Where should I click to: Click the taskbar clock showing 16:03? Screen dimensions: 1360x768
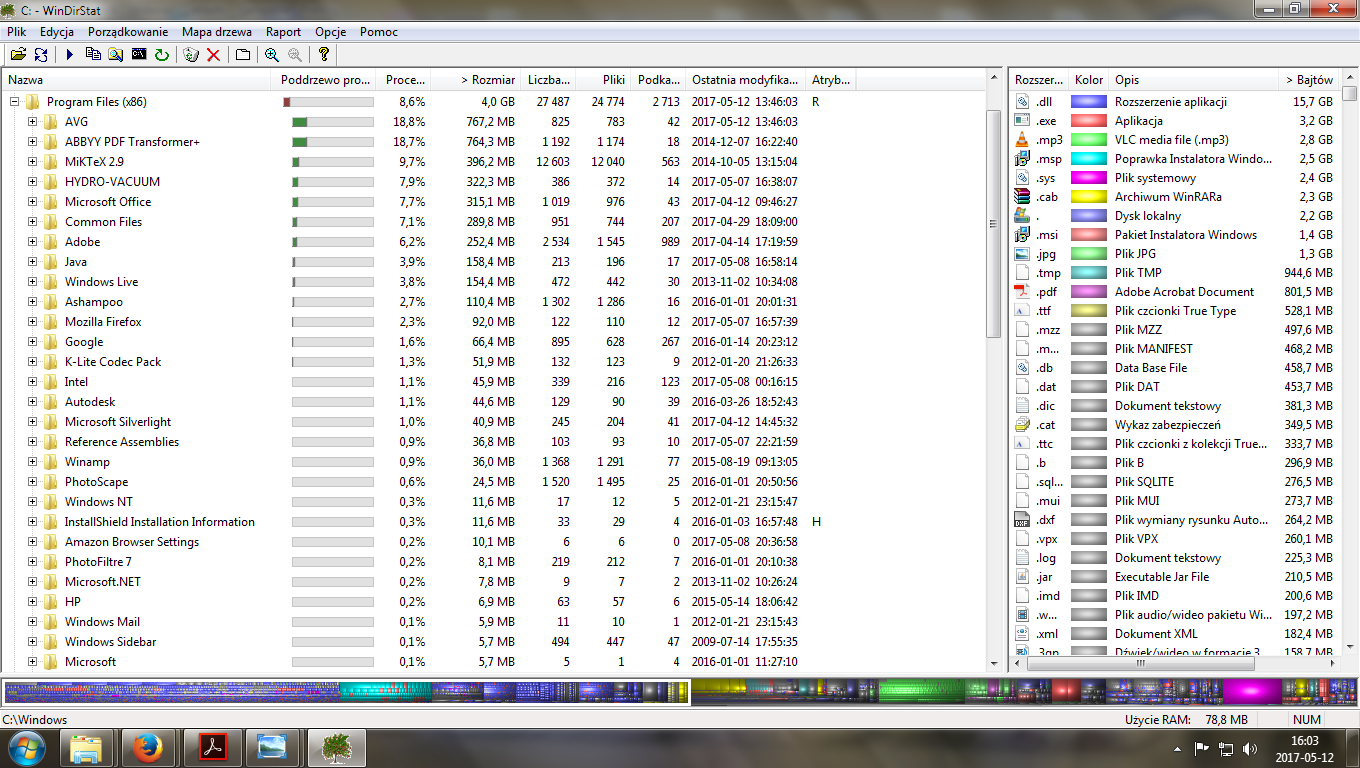pos(1304,741)
